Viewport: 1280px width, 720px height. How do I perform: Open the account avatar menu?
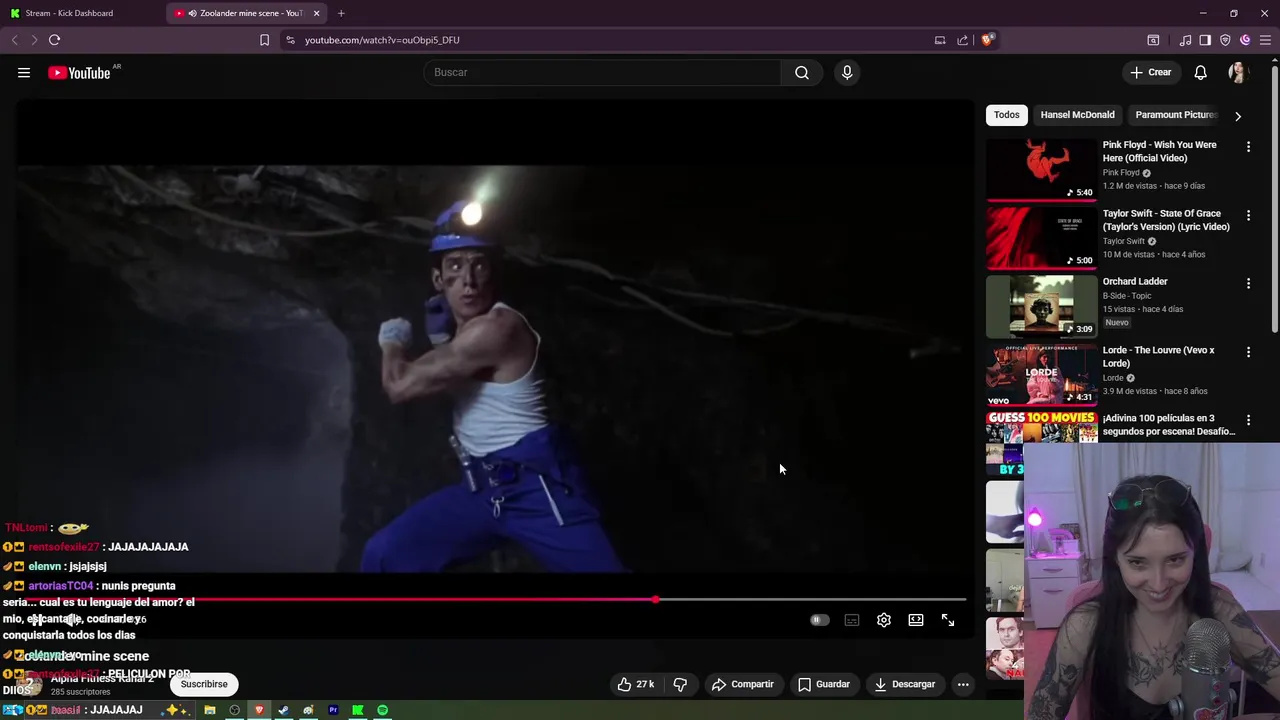(x=1238, y=72)
